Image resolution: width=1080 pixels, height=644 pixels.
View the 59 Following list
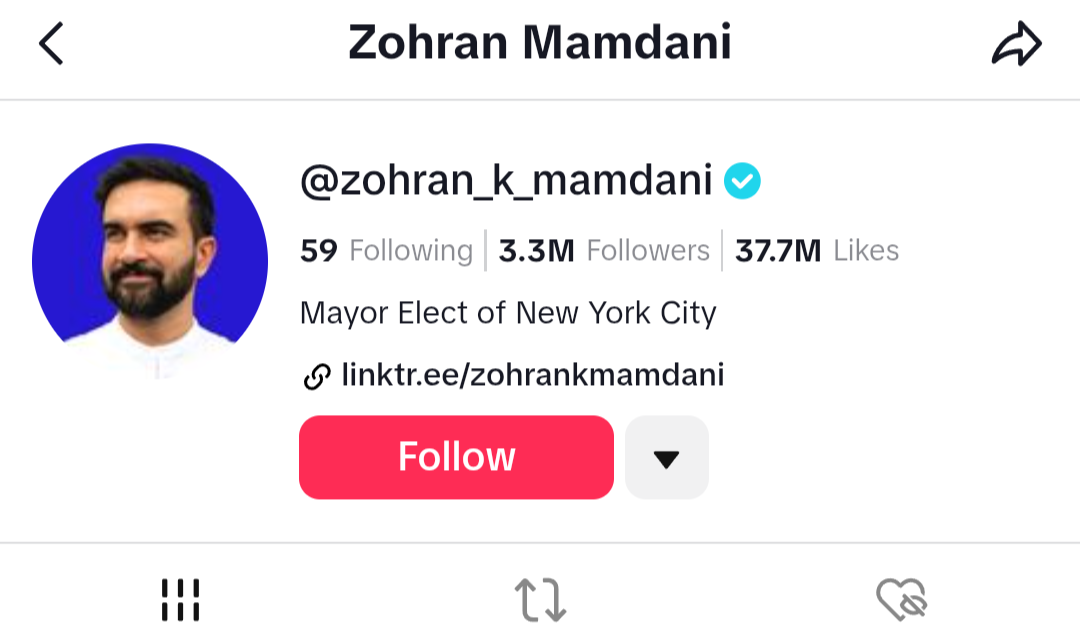click(386, 250)
